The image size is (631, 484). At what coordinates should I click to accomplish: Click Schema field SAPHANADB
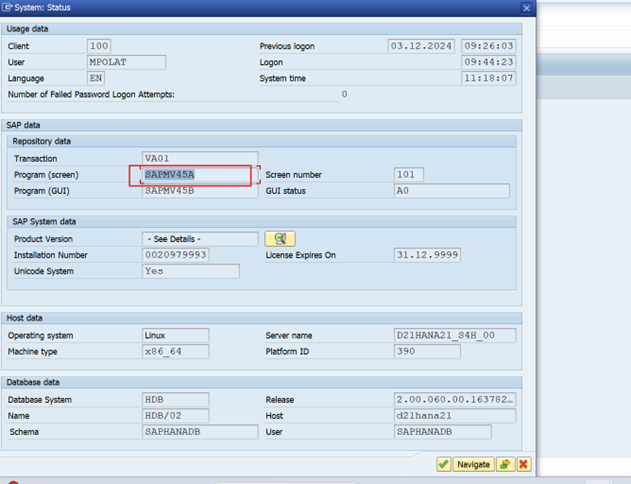[200, 432]
